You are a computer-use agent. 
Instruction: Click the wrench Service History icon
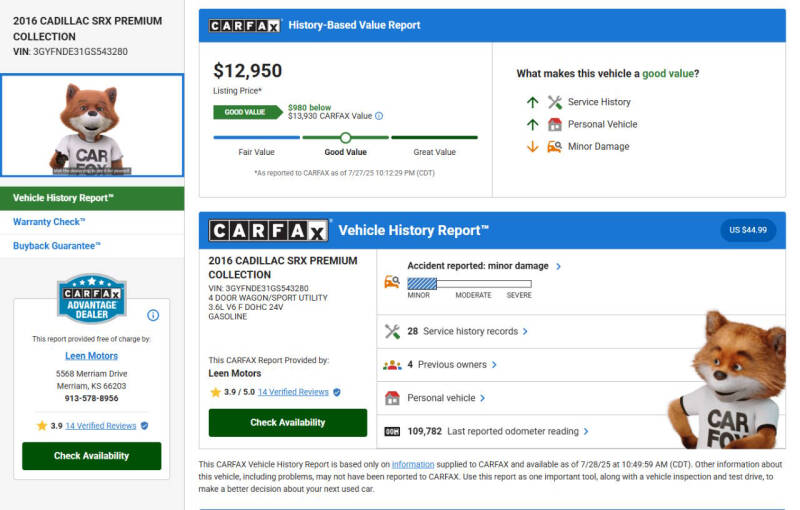pyautogui.click(x=555, y=102)
